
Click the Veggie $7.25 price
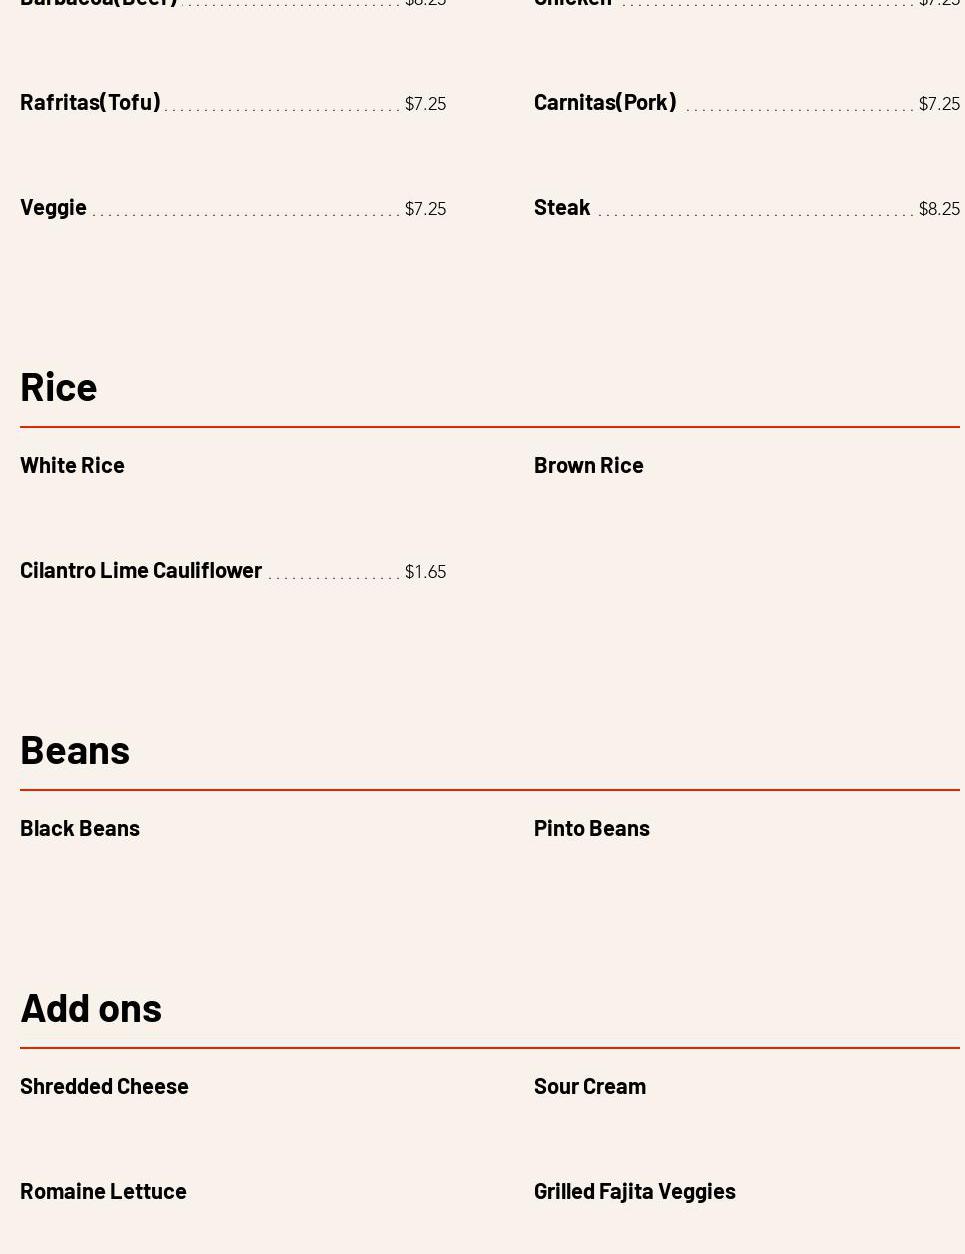[x=425, y=209]
